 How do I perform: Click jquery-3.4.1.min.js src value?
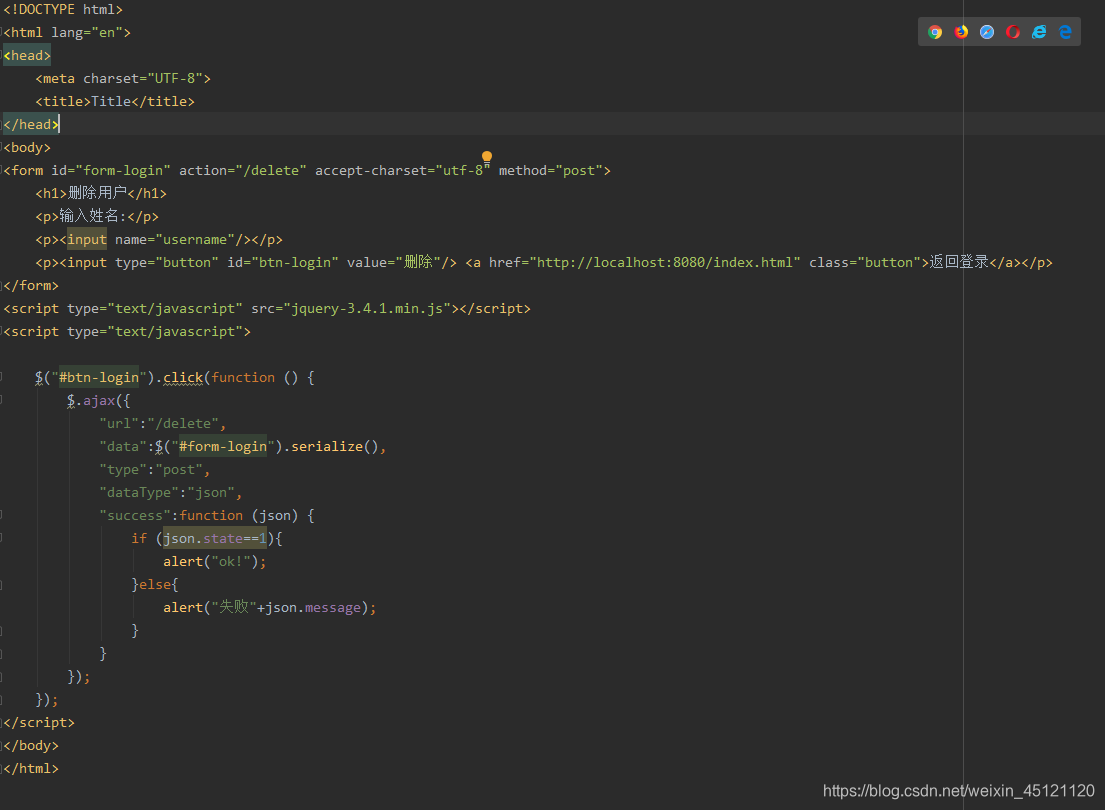pyautogui.click(x=367, y=309)
